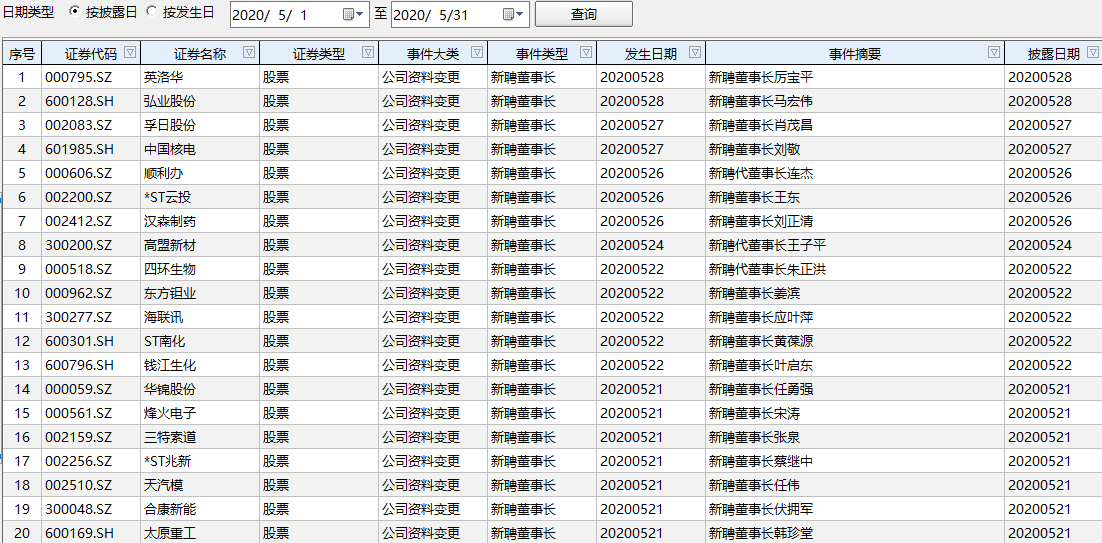The height and width of the screenshot is (543, 1102).
Task: Click the 序号 column header
Action: tap(22, 53)
